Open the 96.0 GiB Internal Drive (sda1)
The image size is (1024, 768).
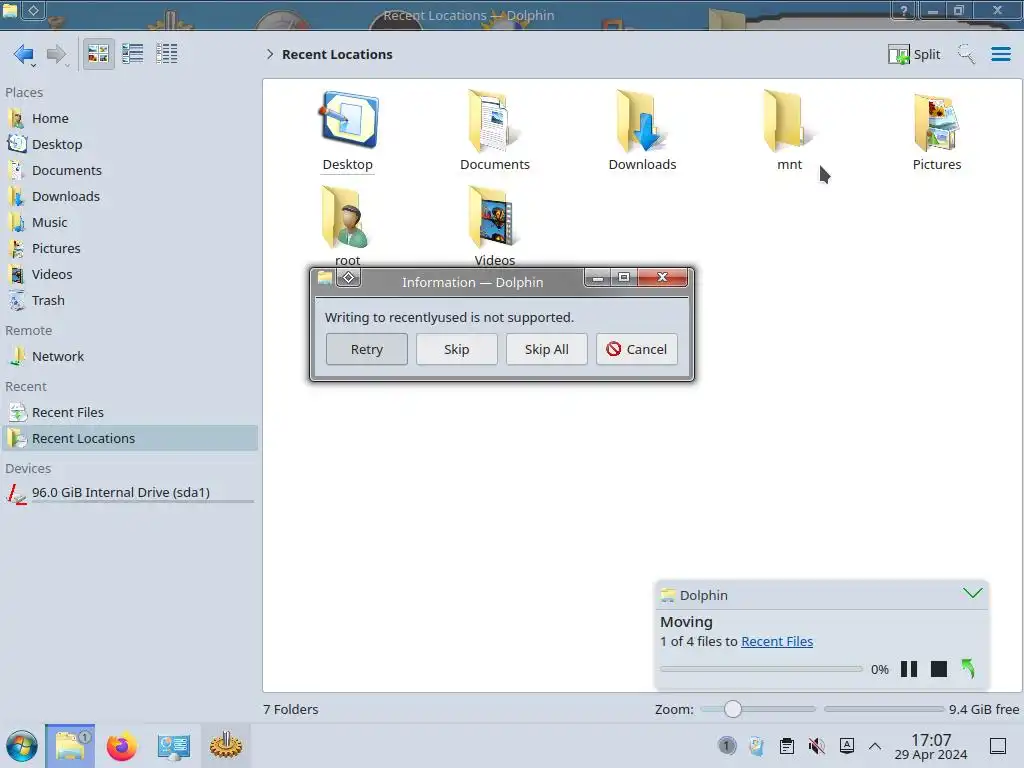tap(129, 493)
